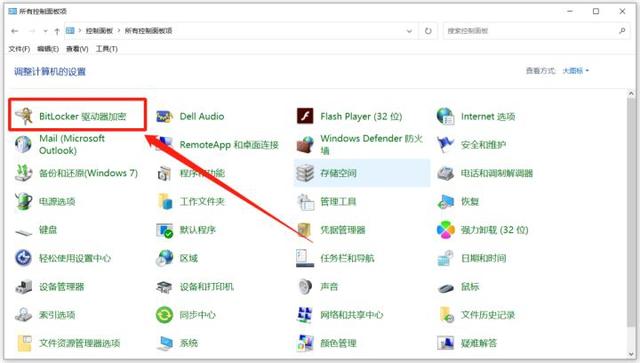640x363 pixels.
Task: Click the scrollbar down arrow
Action: point(631,354)
